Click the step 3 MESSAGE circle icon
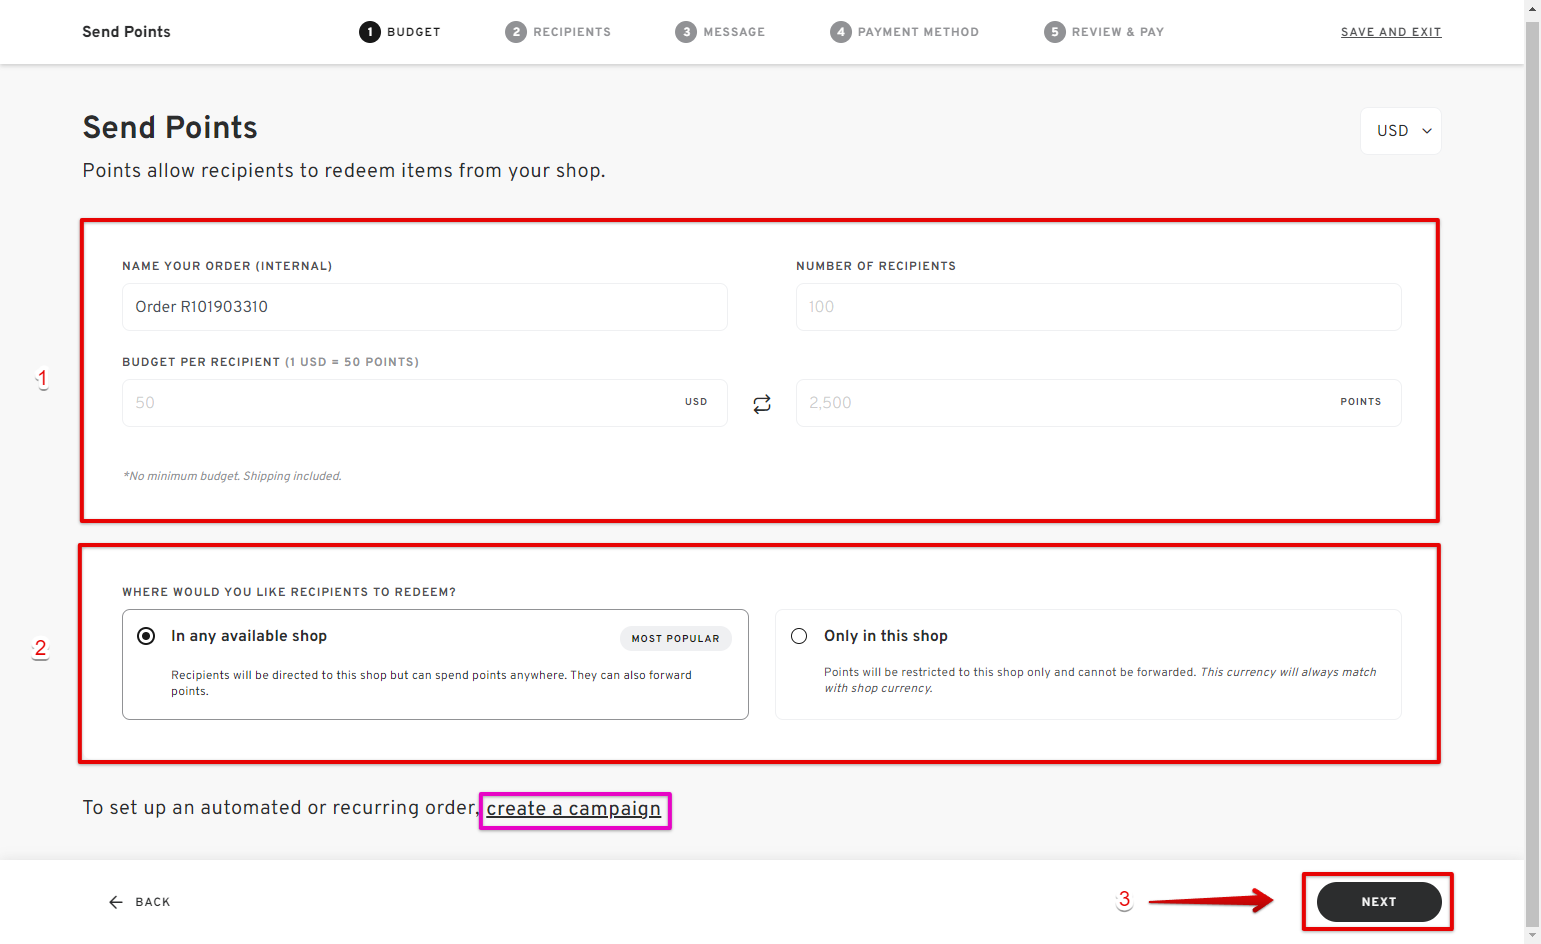 click(686, 31)
